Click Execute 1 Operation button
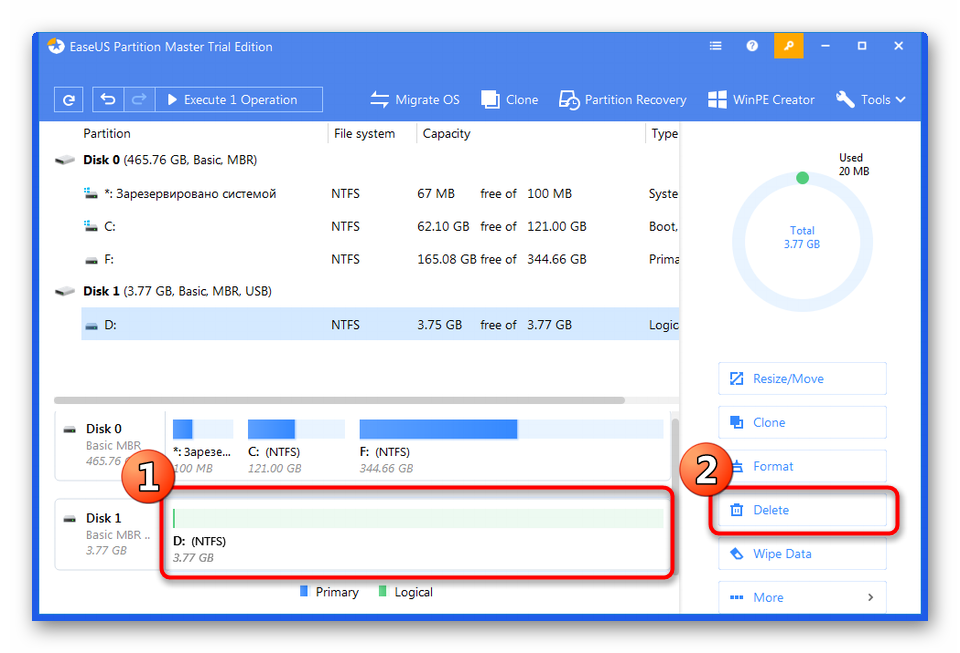Image resolution: width=960 pixels, height=653 pixels. (x=238, y=100)
